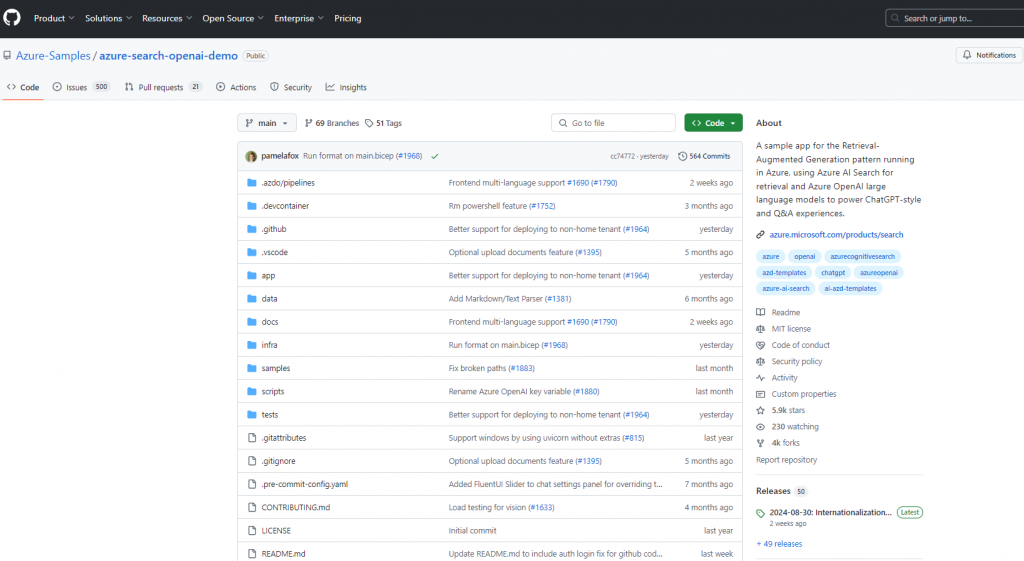Click the infra folder icon
The width and height of the screenshot is (1024, 561).
tap(252, 345)
